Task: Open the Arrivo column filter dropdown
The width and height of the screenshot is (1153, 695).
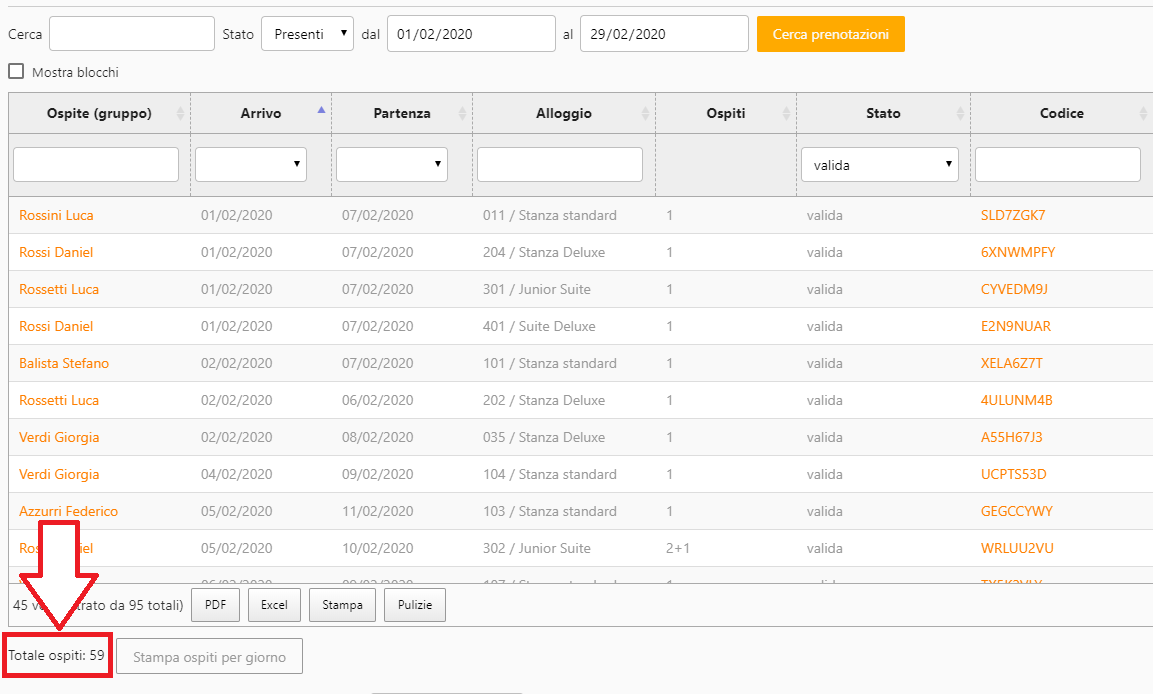Action: click(x=251, y=164)
